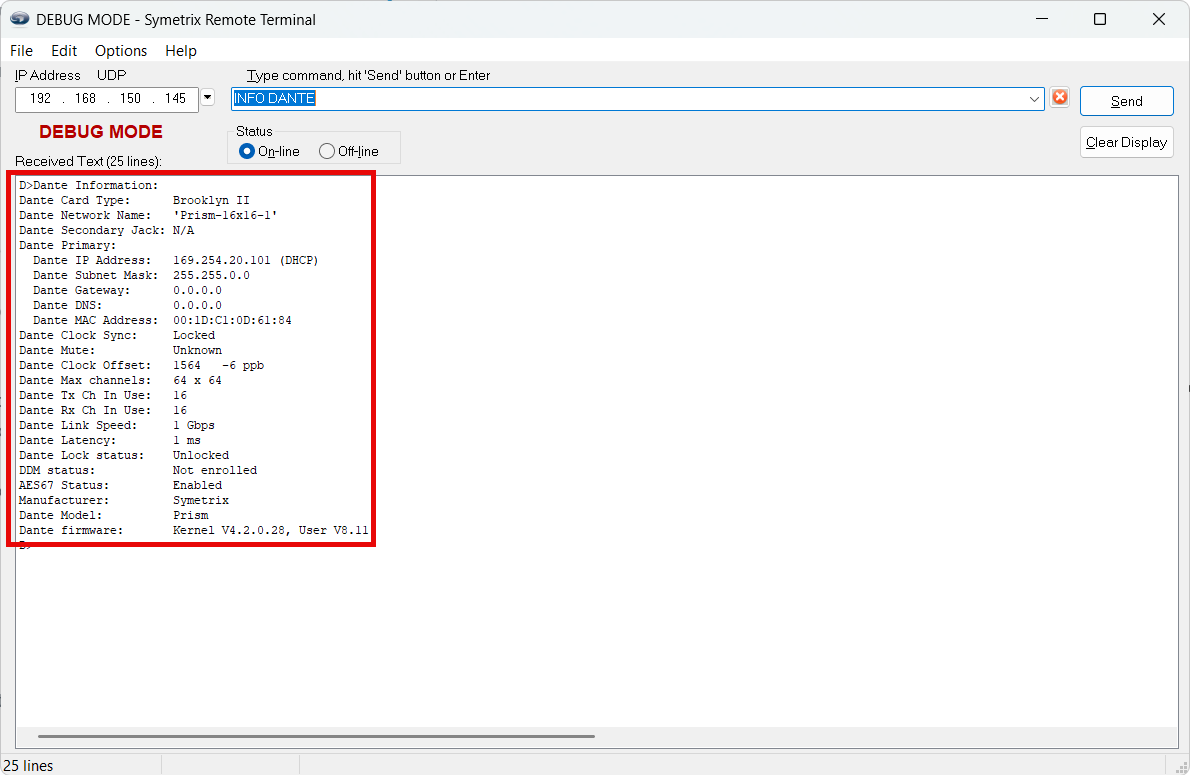1190x775 pixels.
Task: Click the Dante Clock Sync 'Locked' value
Action: coord(194,336)
